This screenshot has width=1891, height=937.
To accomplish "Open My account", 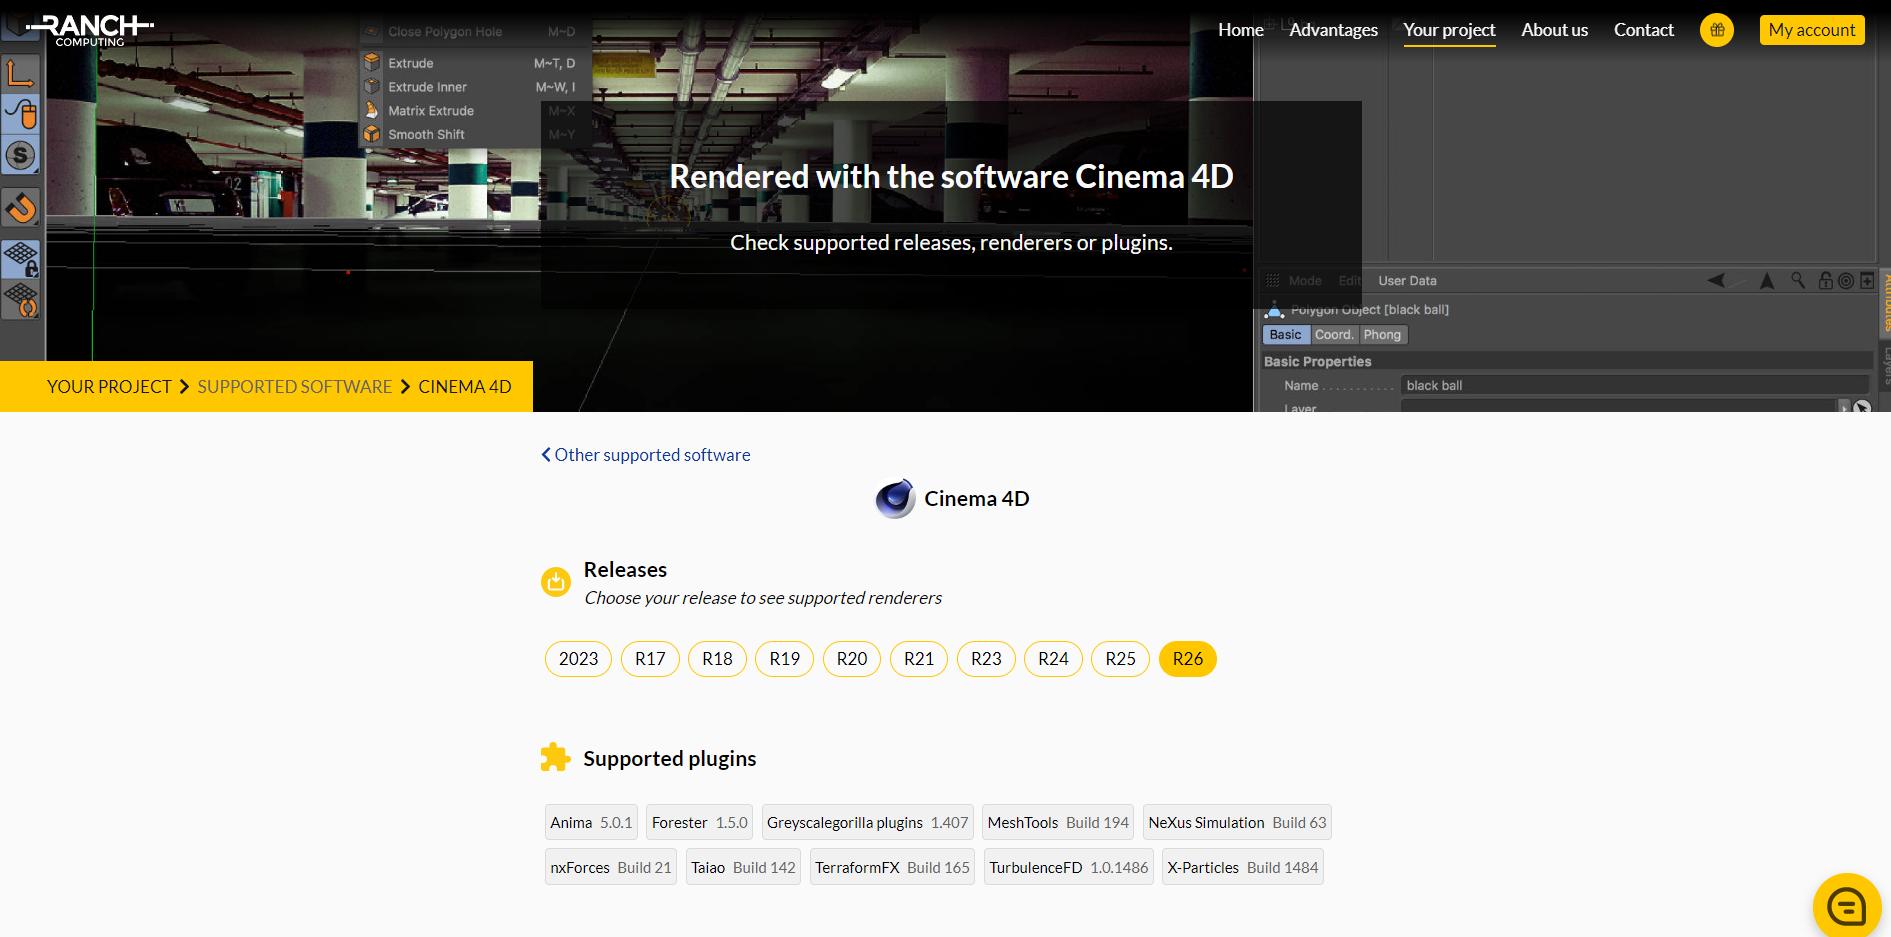I will click(x=1812, y=30).
